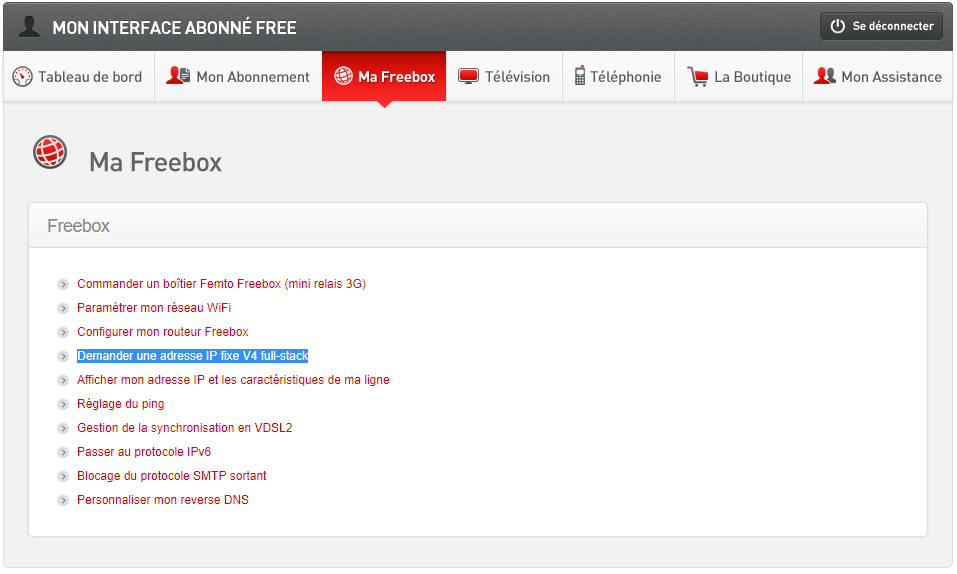
Task: Open Mon Assistance tab
Action: pos(878,76)
